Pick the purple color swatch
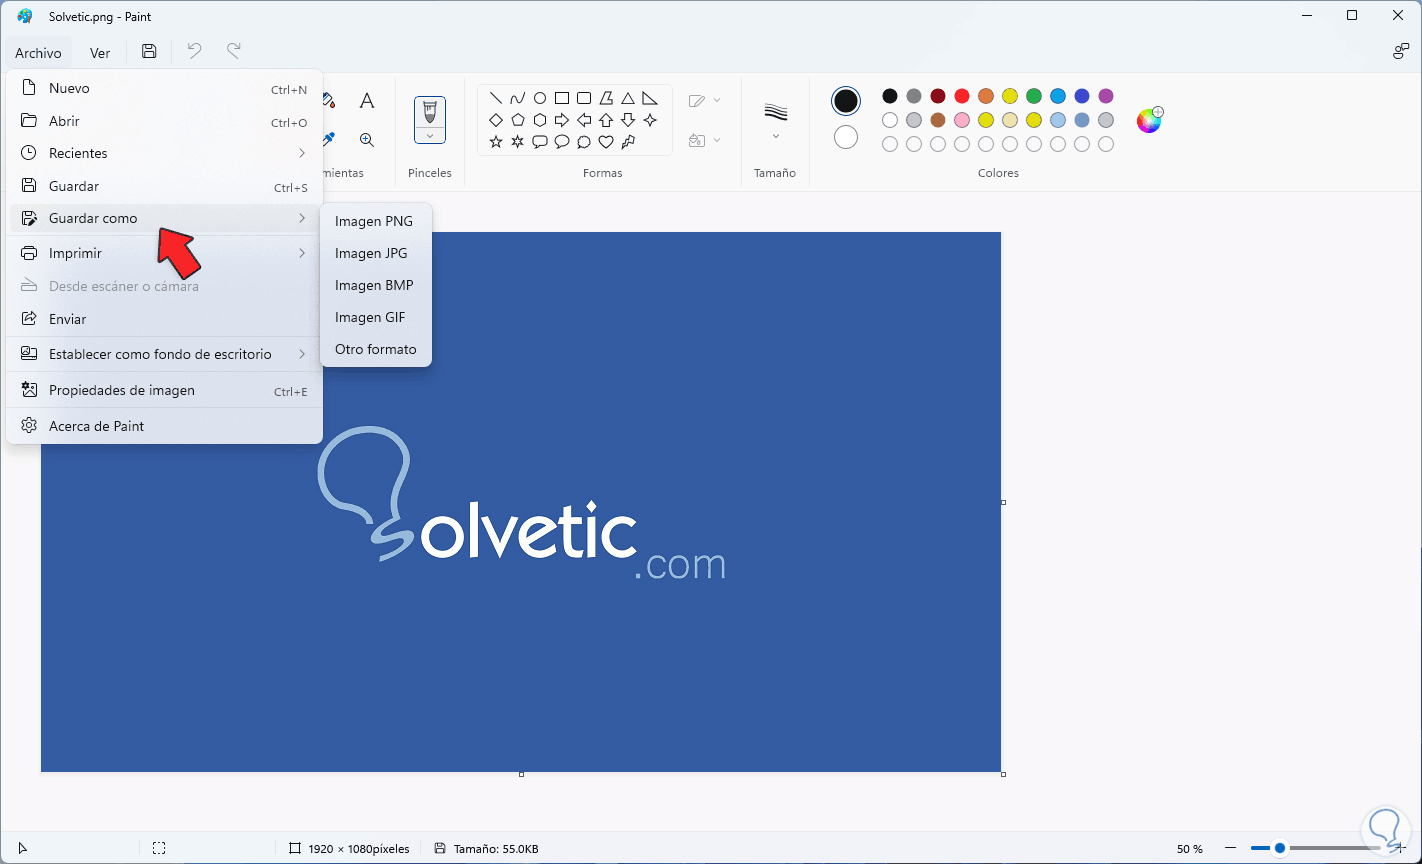This screenshot has height=864, width=1422. click(1106, 96)
